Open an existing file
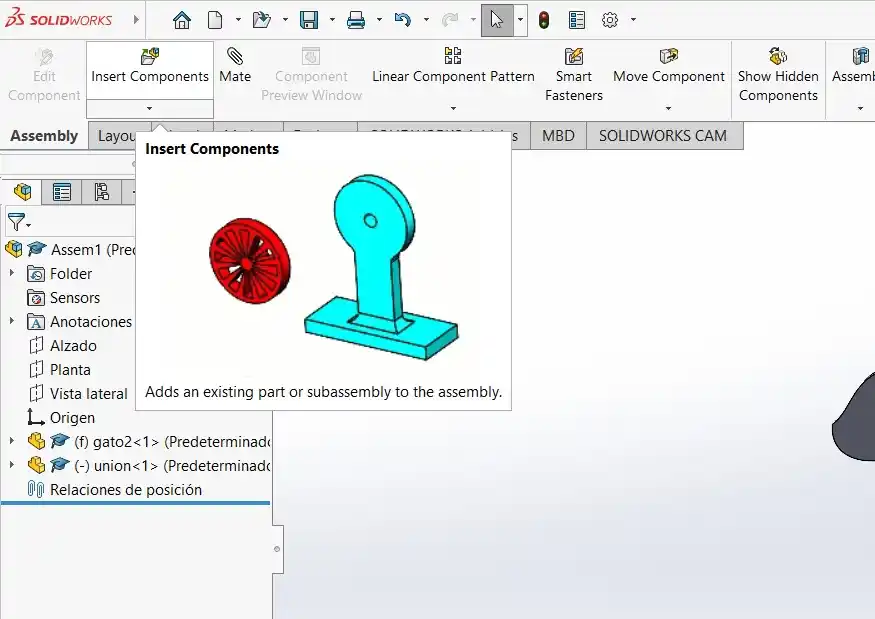This screenshot has width=875, height=619. click(261, 20)
